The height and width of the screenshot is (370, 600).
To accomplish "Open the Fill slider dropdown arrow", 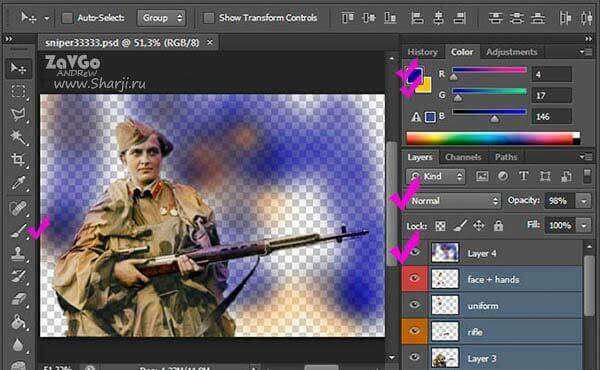I will (x=584, y=225).
